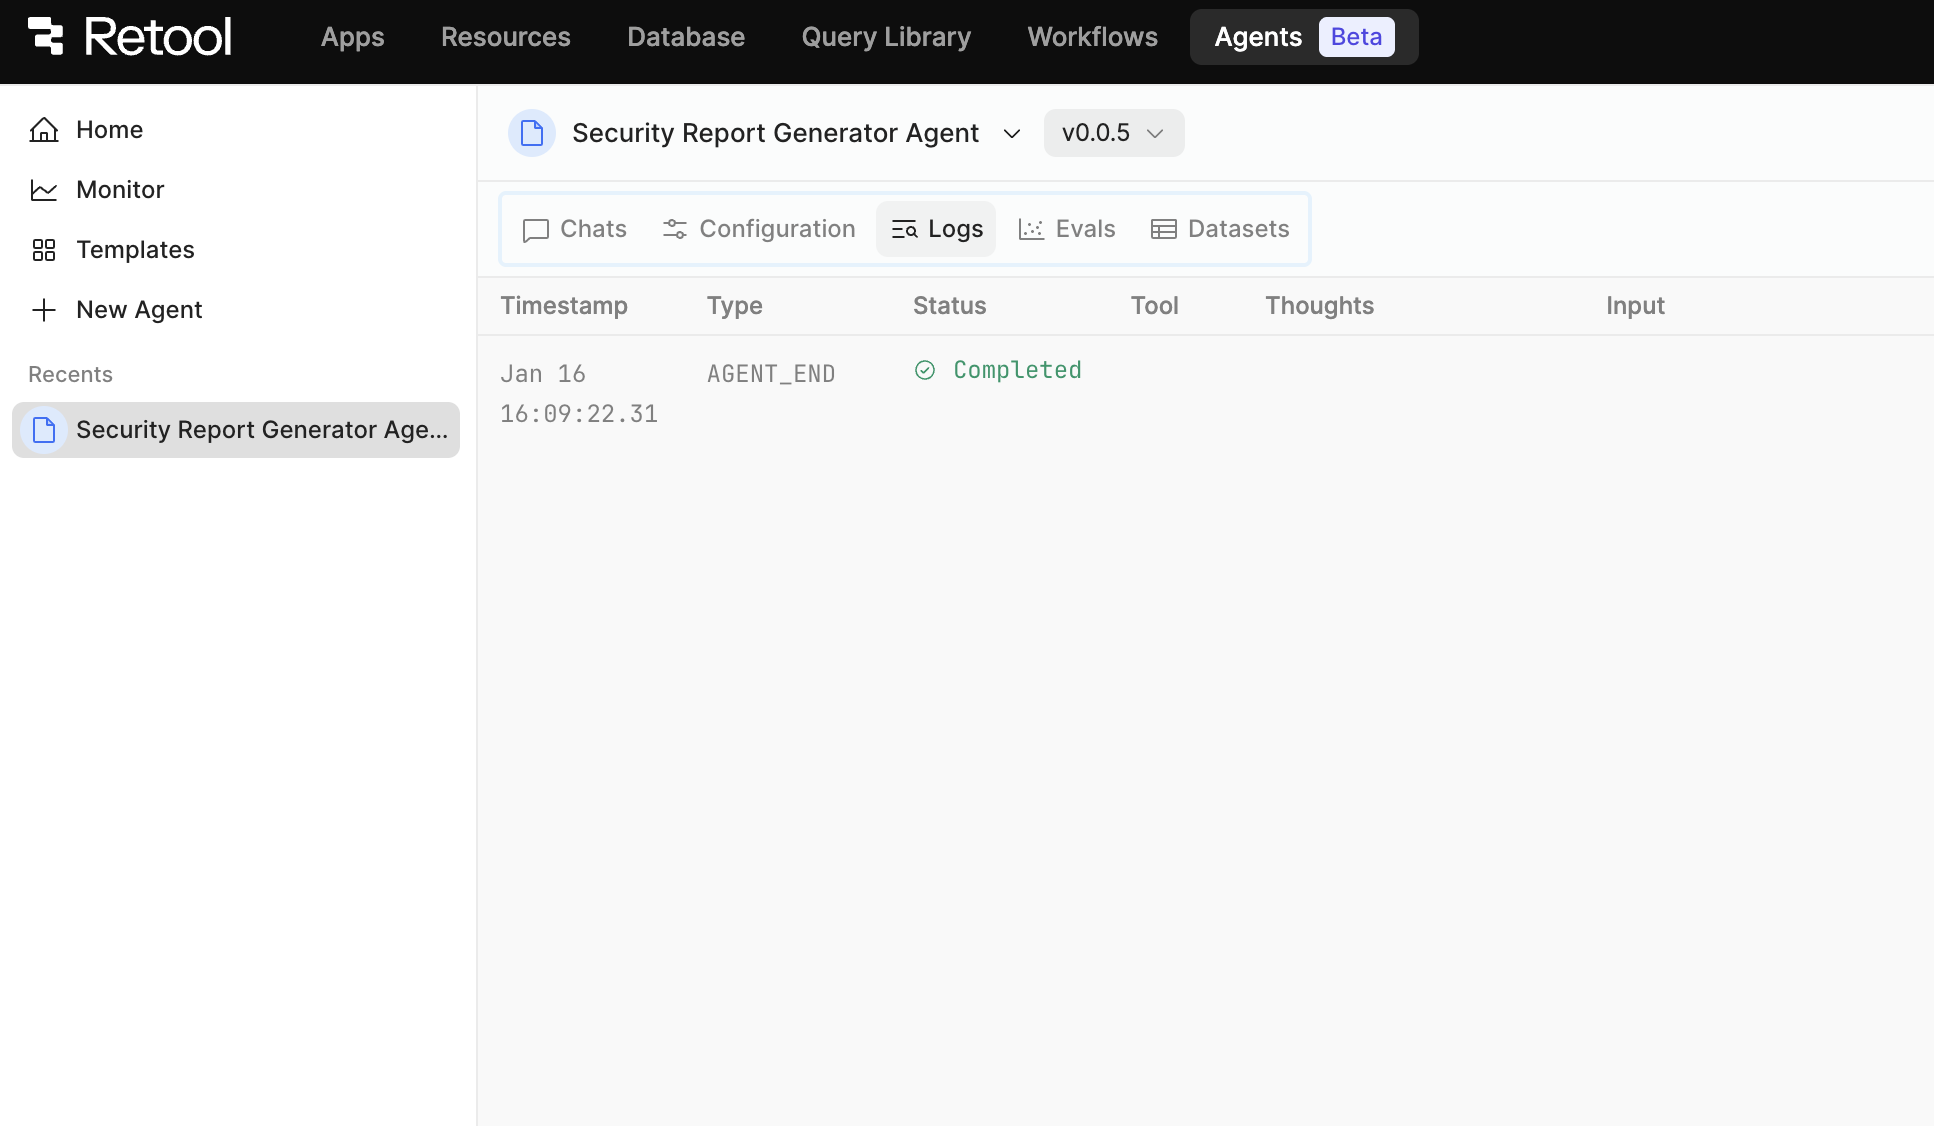Image resolution: width=1934 pixels, height=1126 pixels.
Task: Click the Chats speech bubble icon
Action: [x=536, y=230]
